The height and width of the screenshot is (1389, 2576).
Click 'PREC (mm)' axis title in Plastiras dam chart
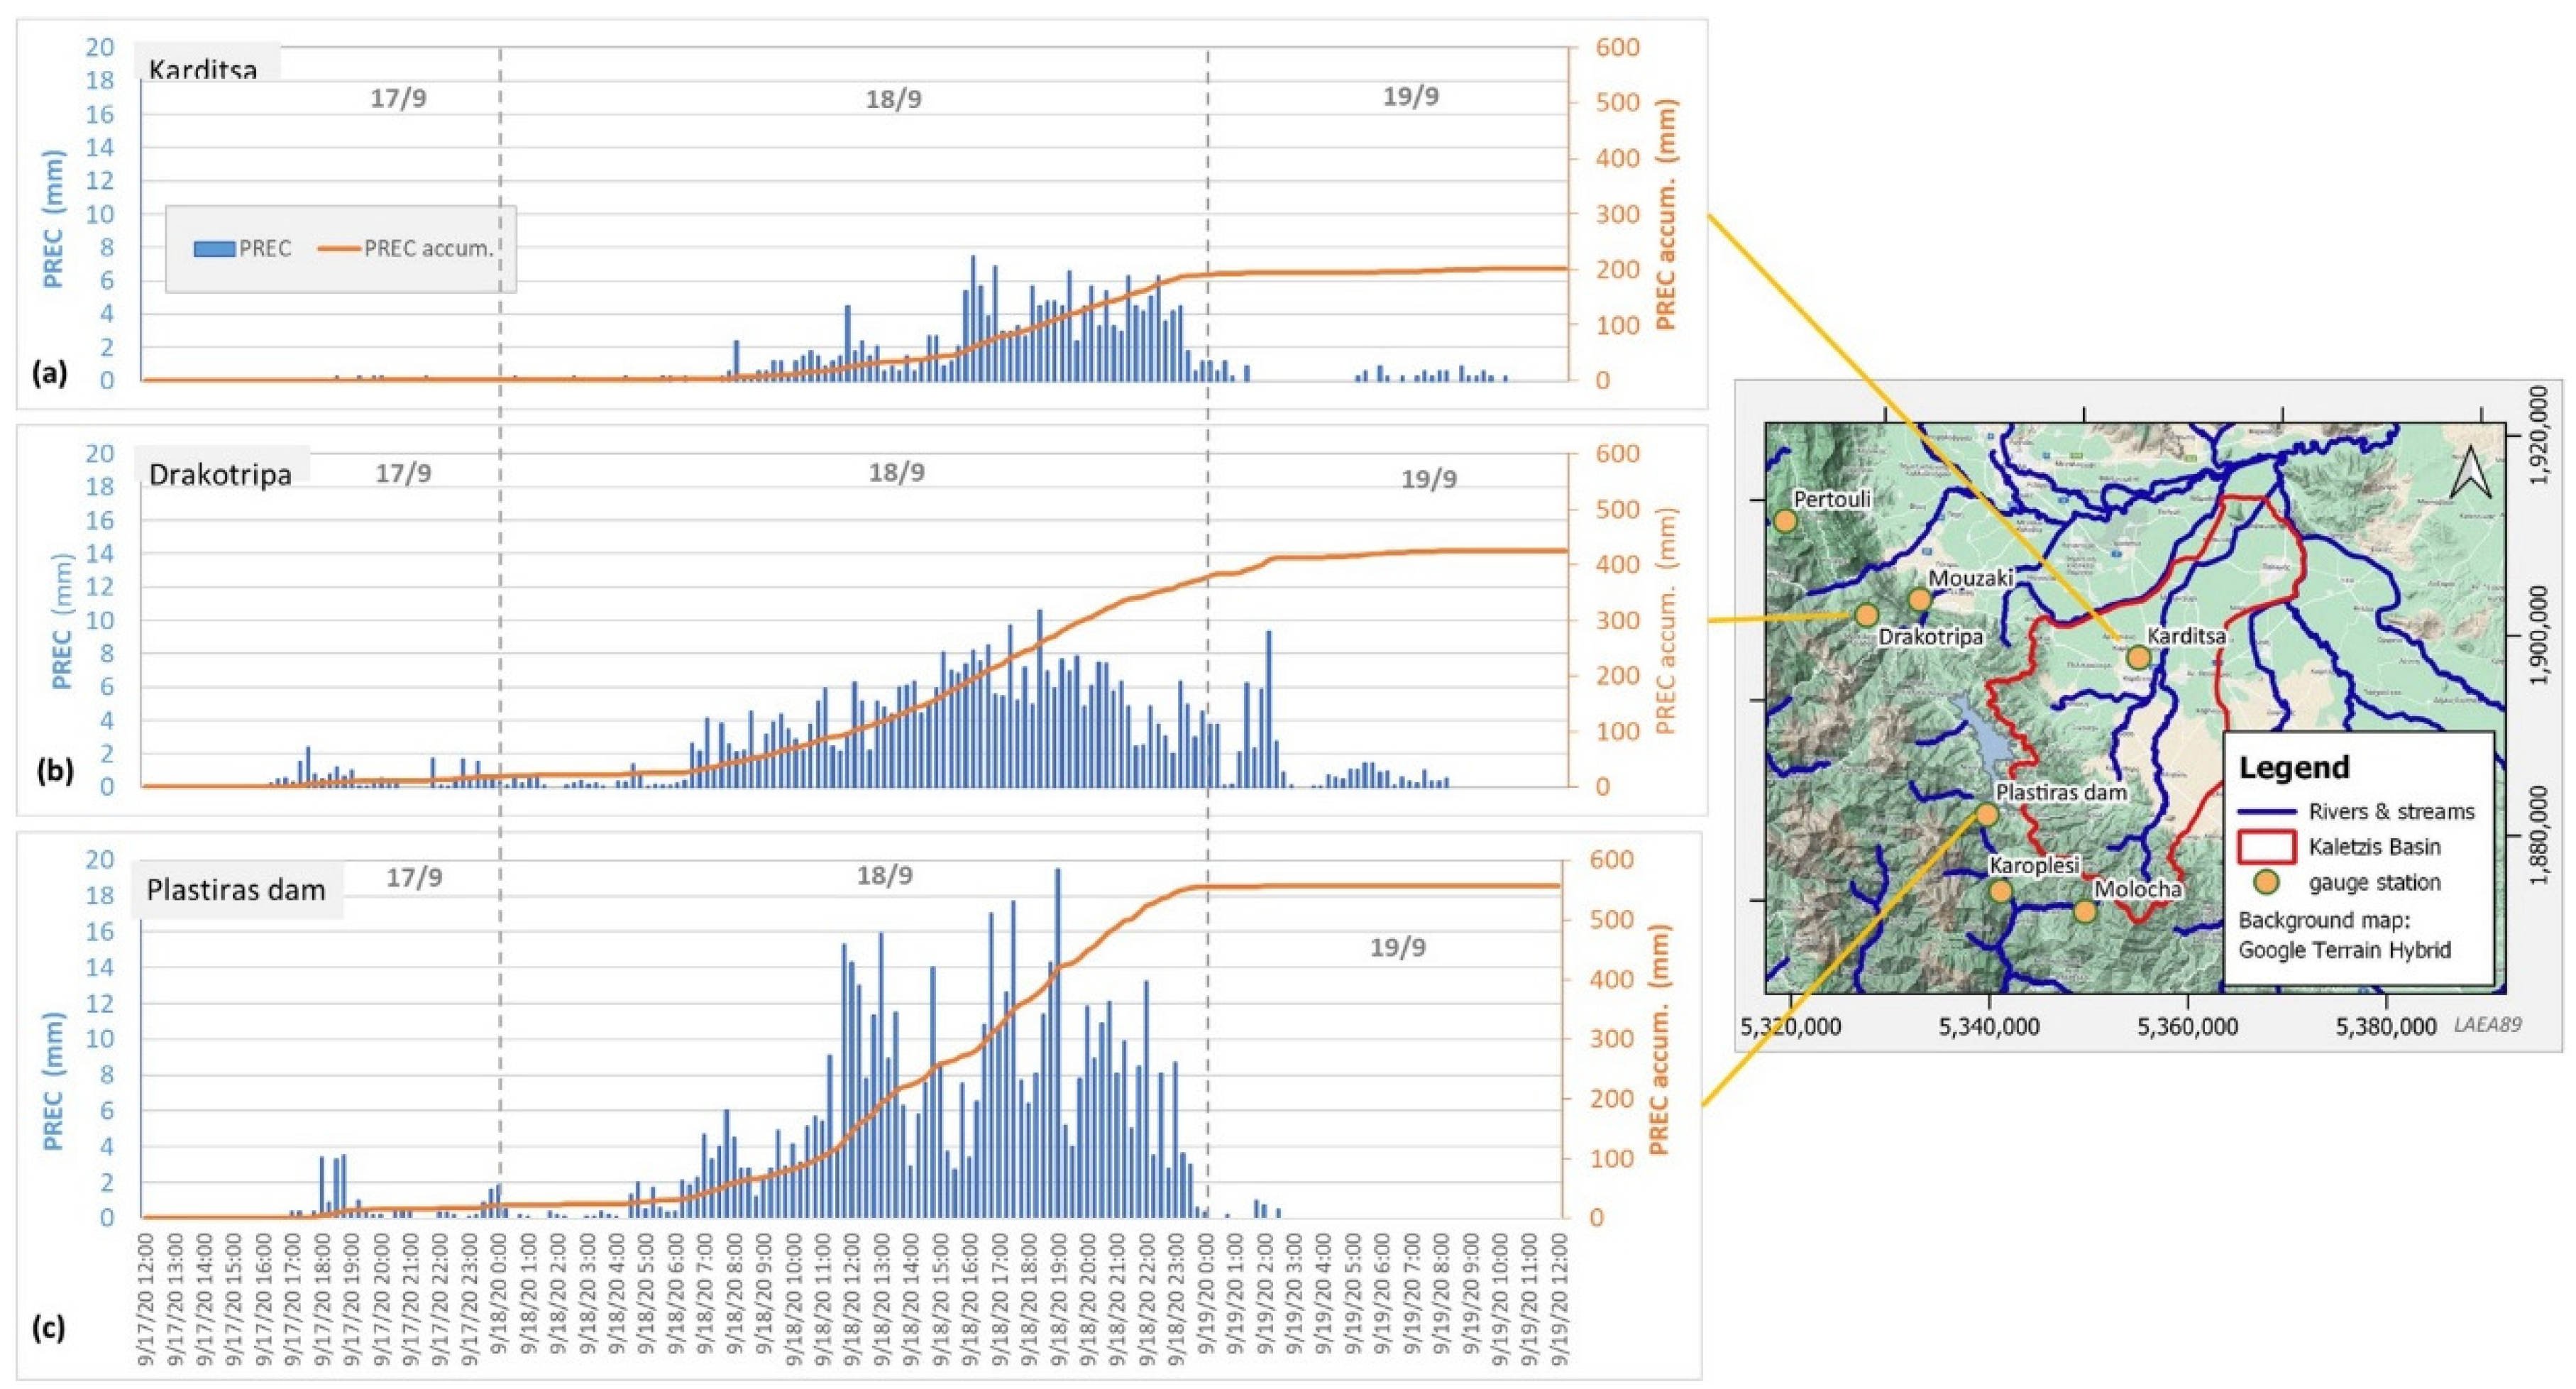pos(54,1081)
